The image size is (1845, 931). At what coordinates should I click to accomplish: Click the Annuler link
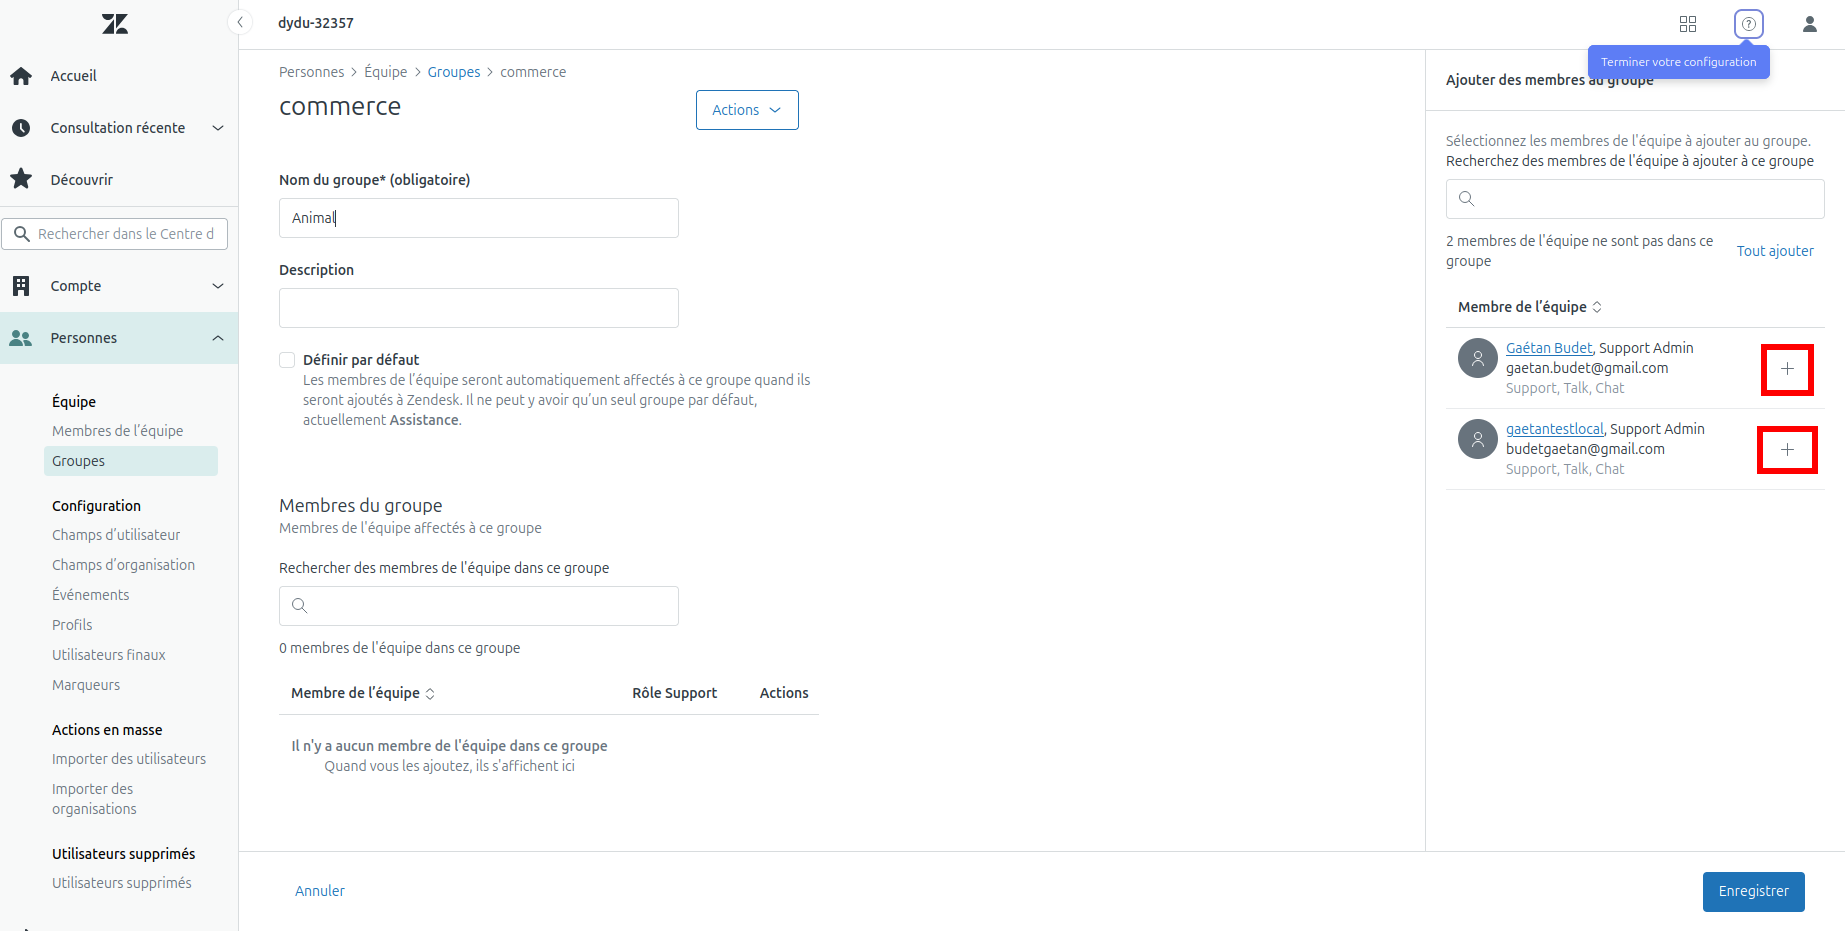[320, 891]
